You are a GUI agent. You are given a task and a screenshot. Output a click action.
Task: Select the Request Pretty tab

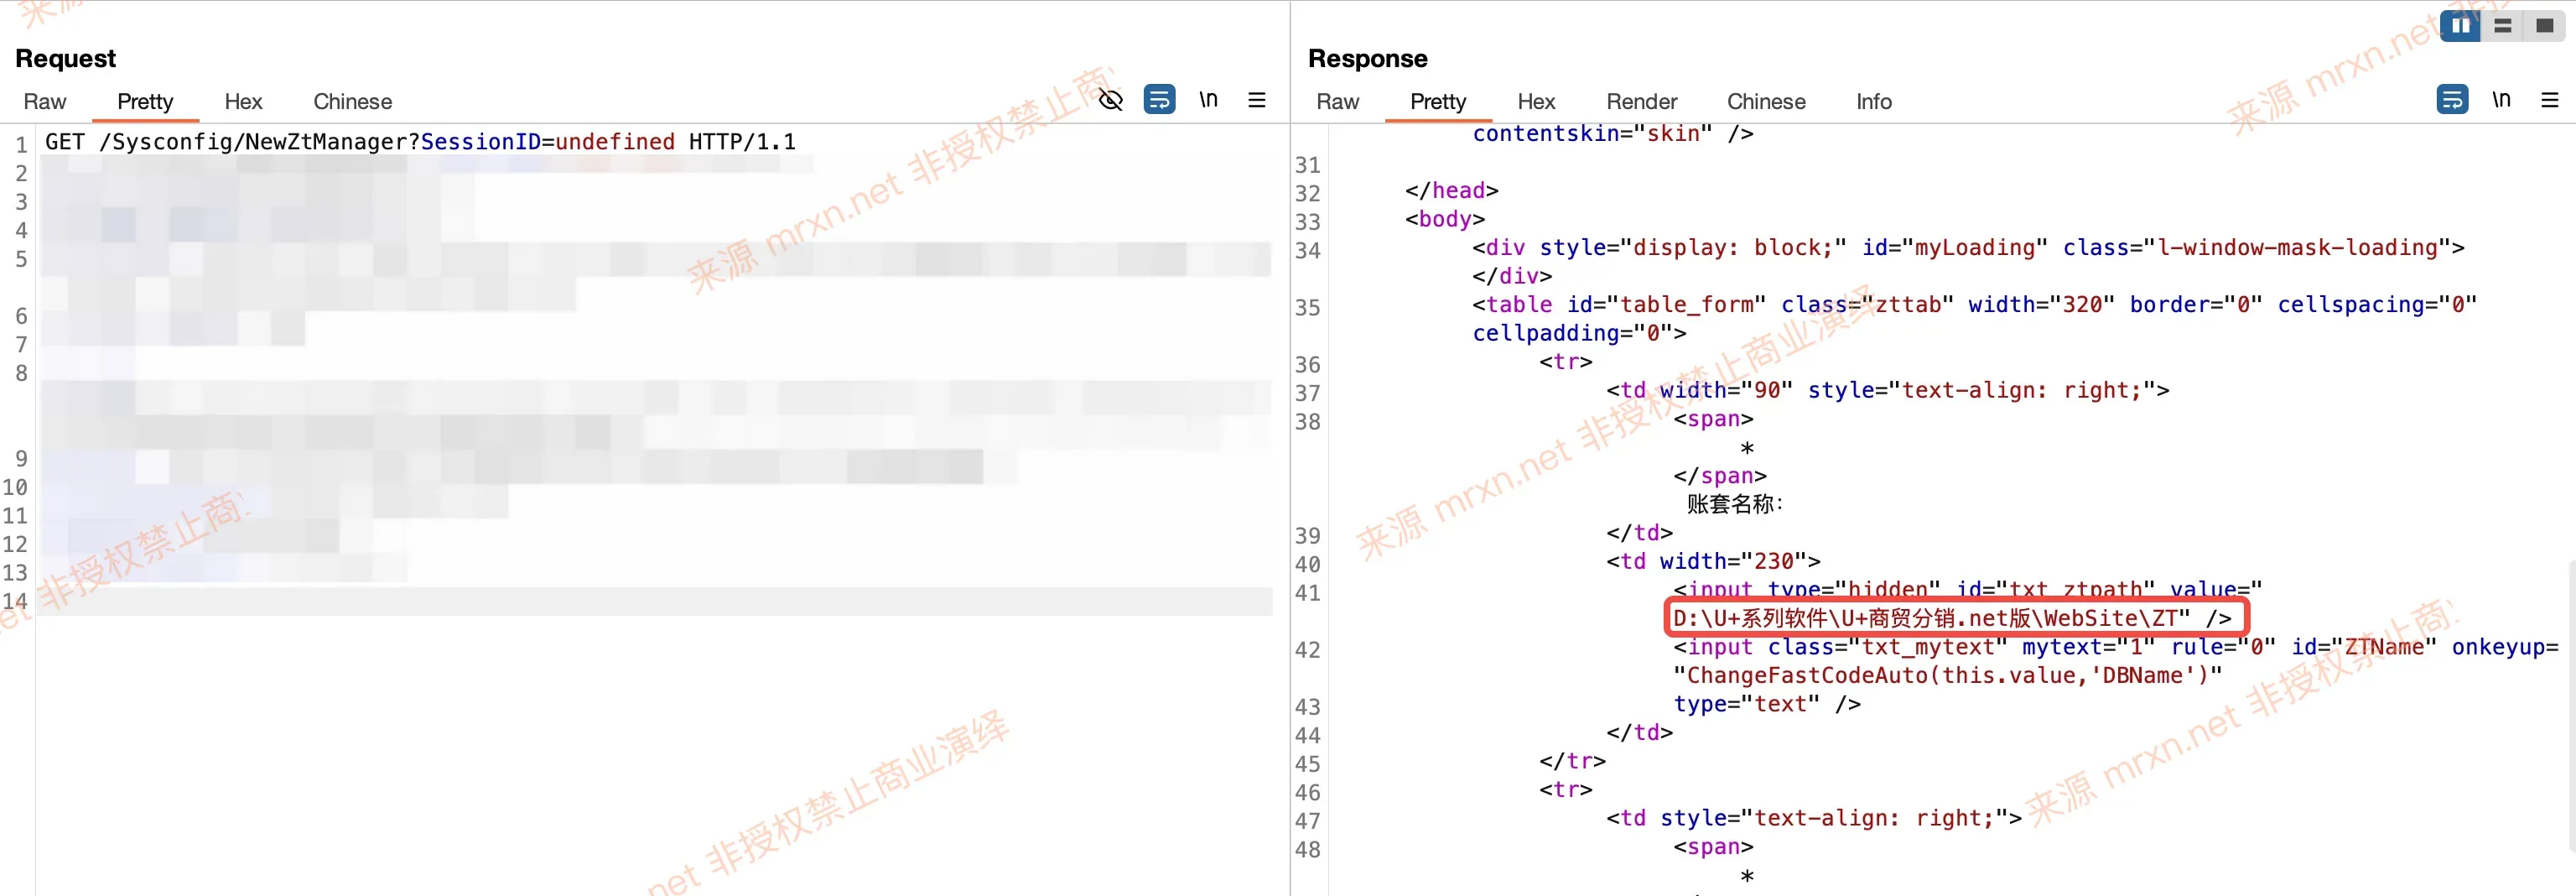pyautogui.click(x=145, y=102)
